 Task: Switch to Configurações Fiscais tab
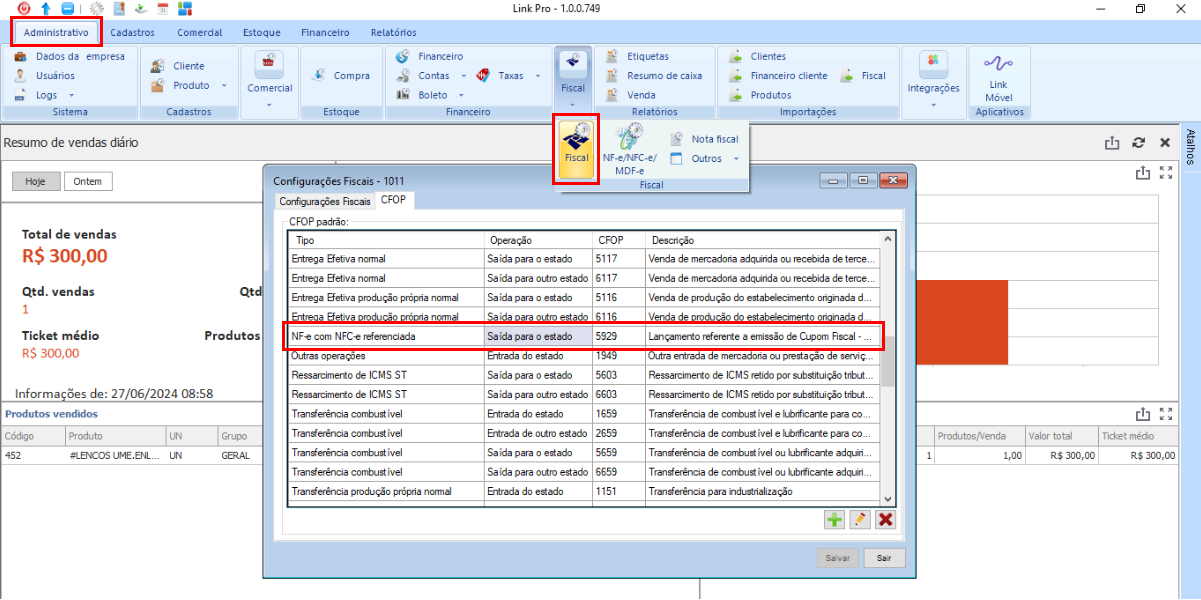pyautogui.click(x=324, y=201)
